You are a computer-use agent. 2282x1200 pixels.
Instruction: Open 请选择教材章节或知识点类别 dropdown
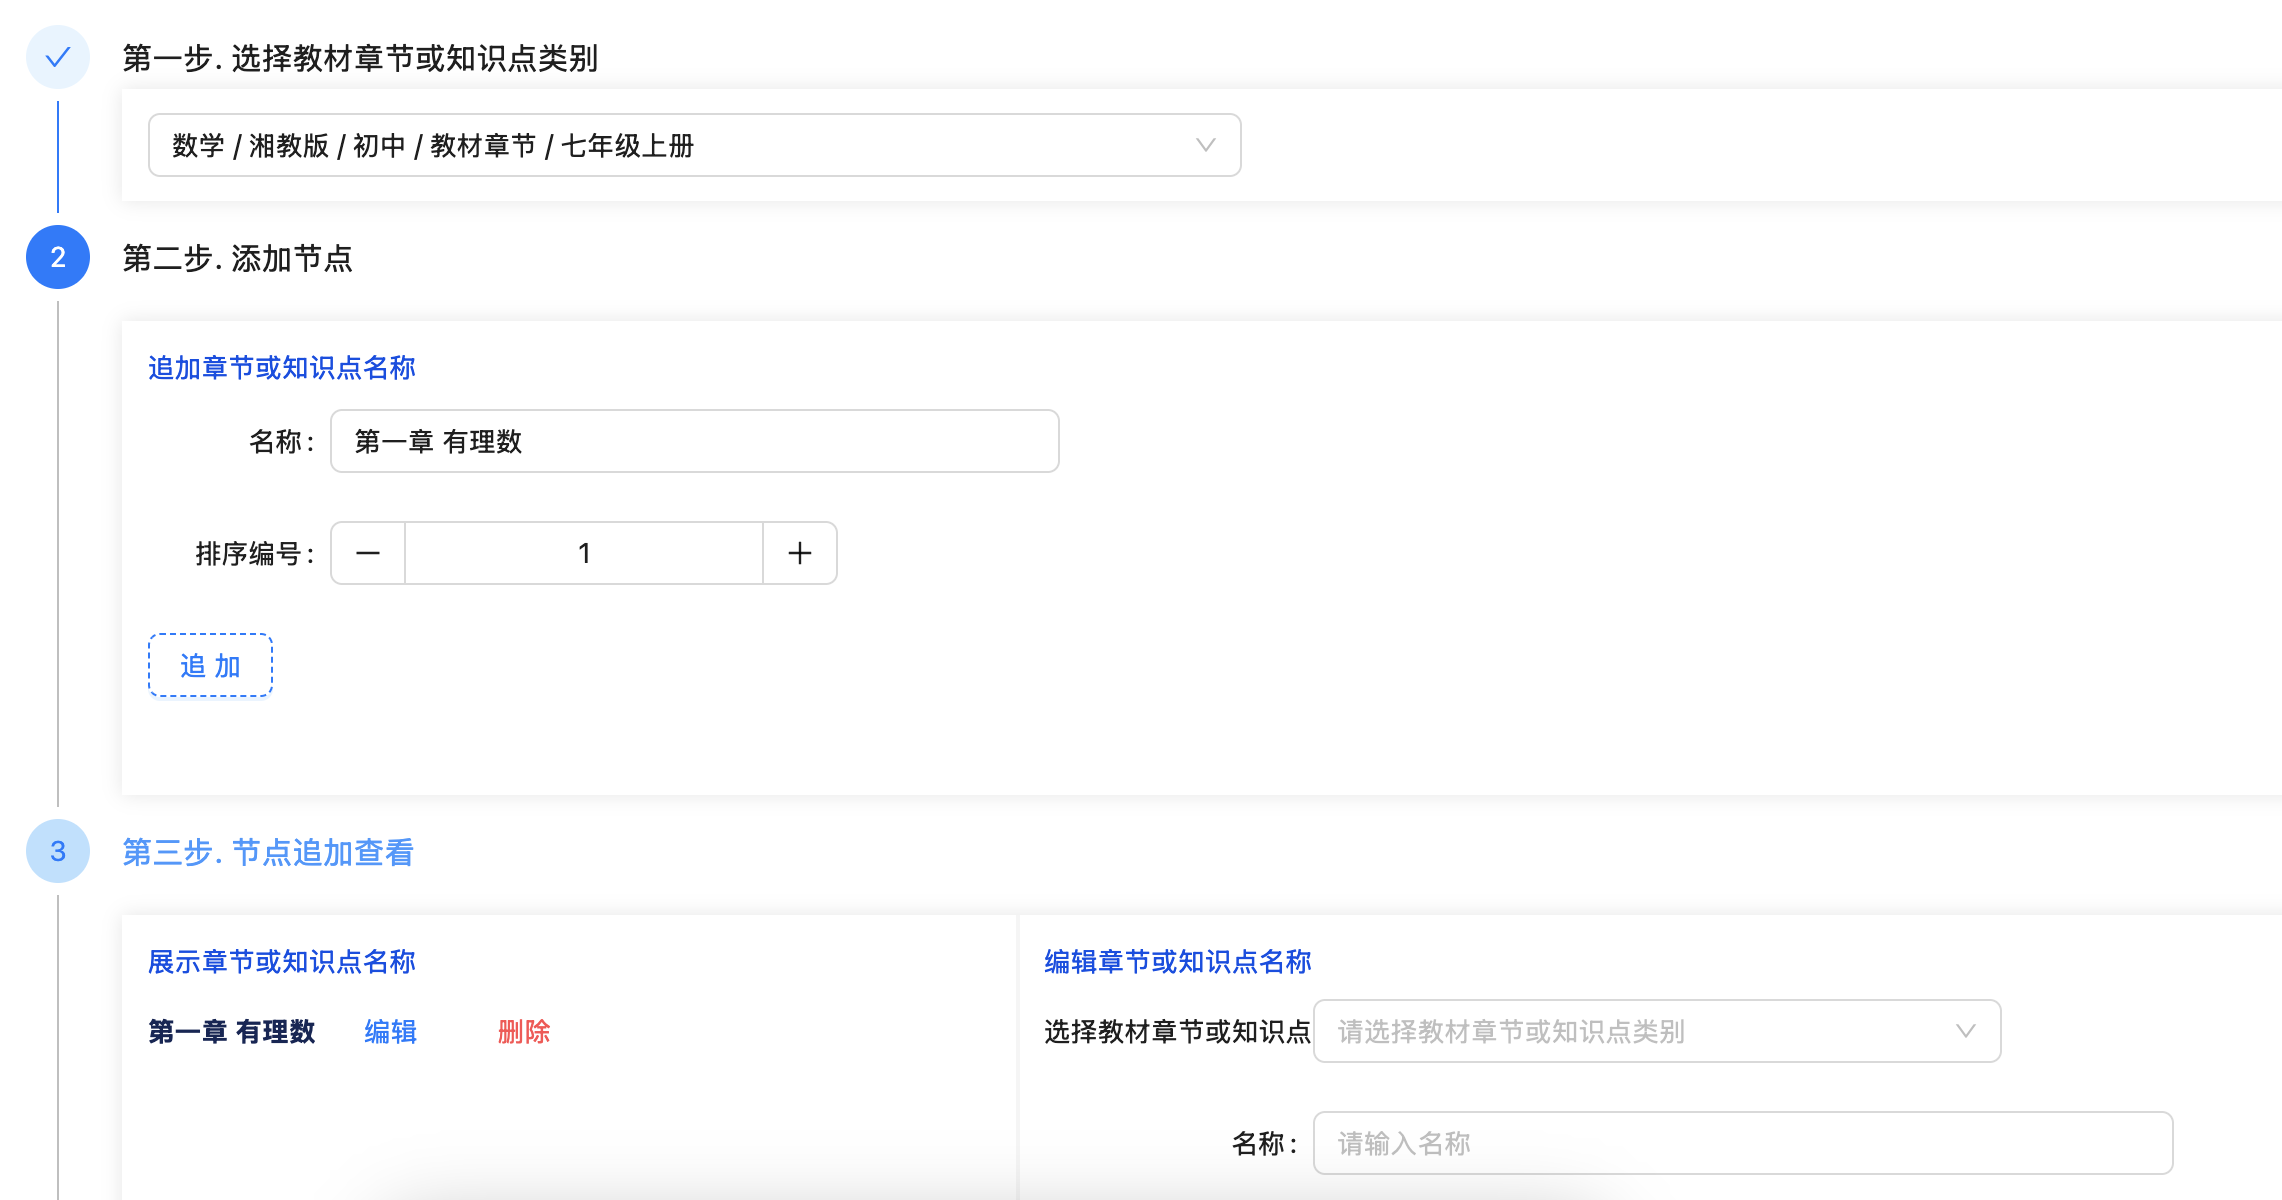pos(1640,1031)
